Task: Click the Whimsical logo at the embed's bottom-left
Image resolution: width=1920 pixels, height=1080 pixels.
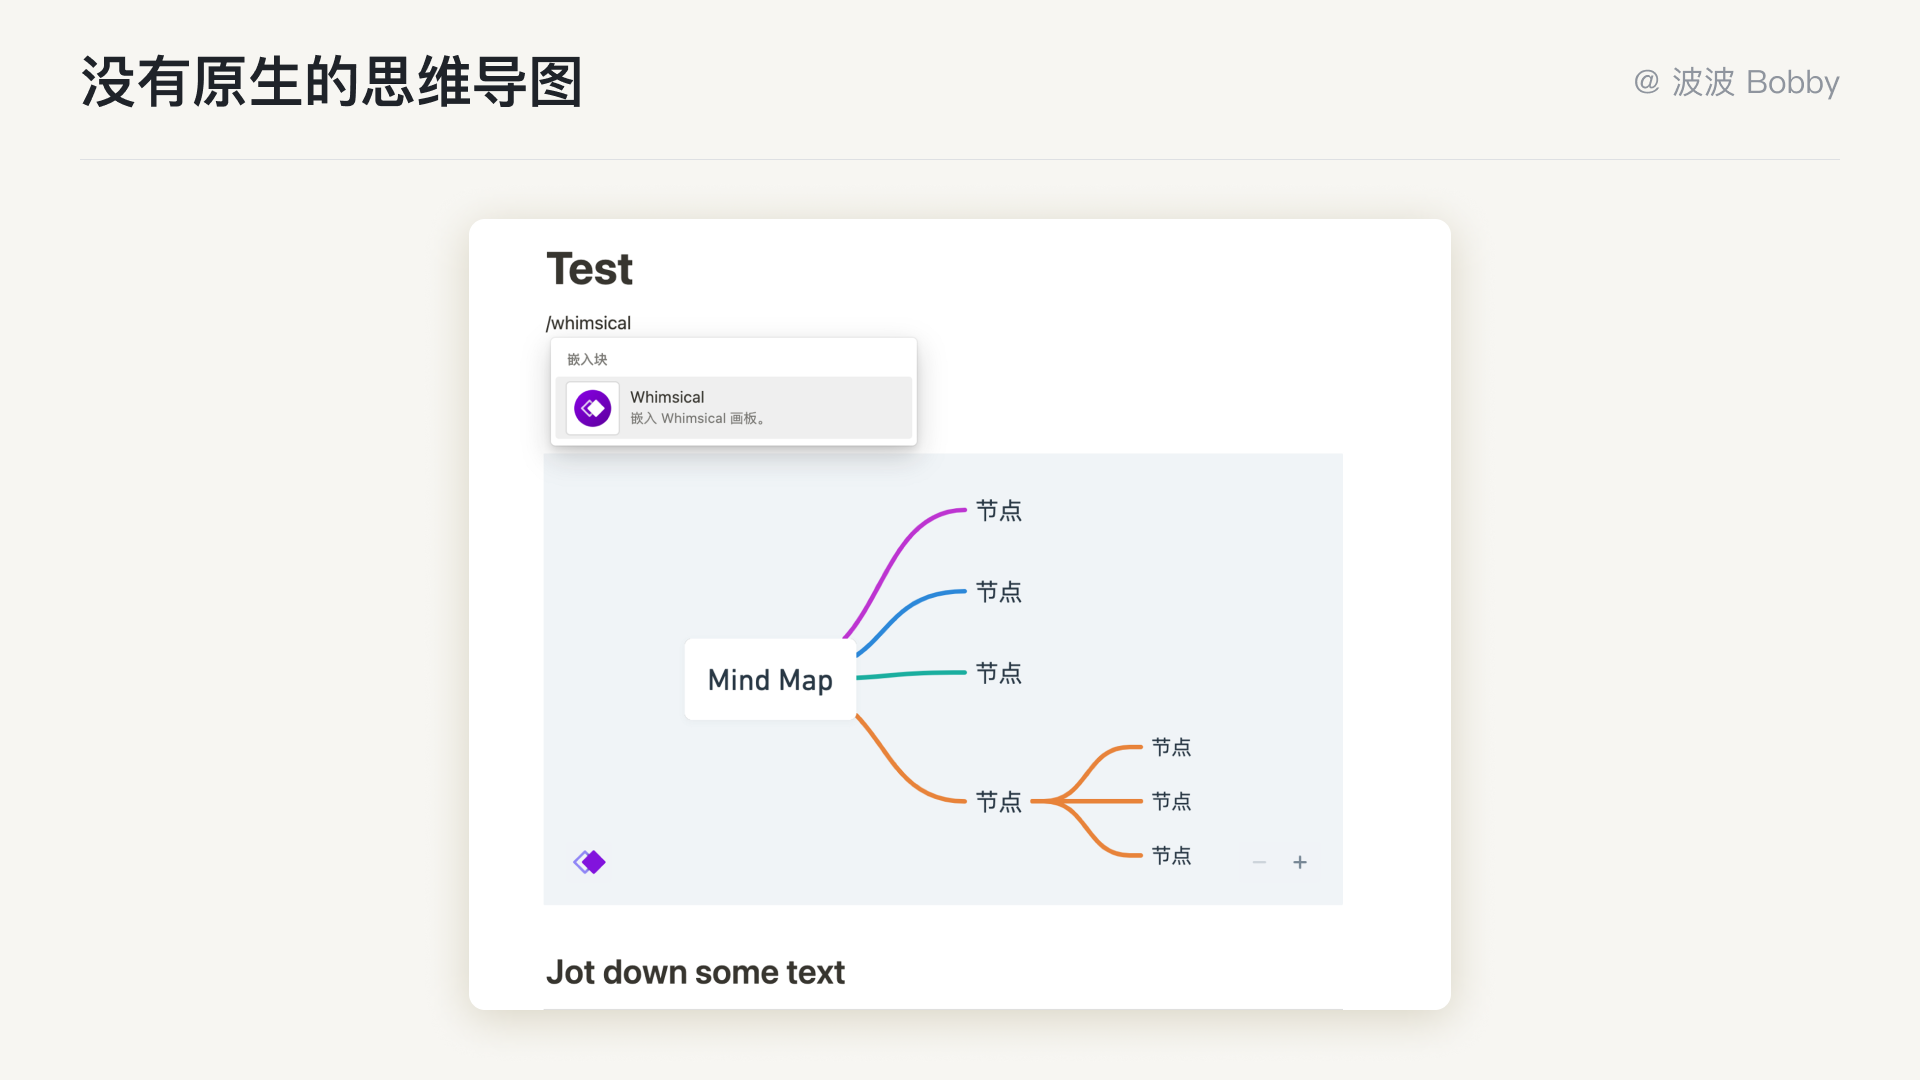Action: pyautogui.click(x=589, y=862)
